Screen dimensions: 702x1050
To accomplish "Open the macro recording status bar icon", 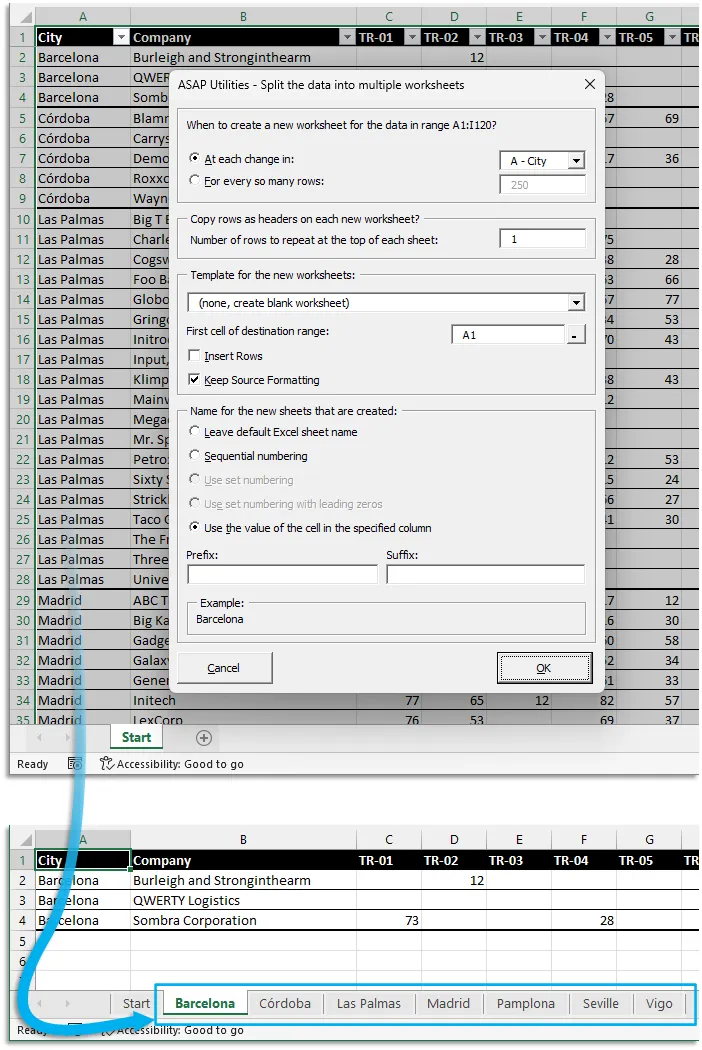I will tap(75, 763).
